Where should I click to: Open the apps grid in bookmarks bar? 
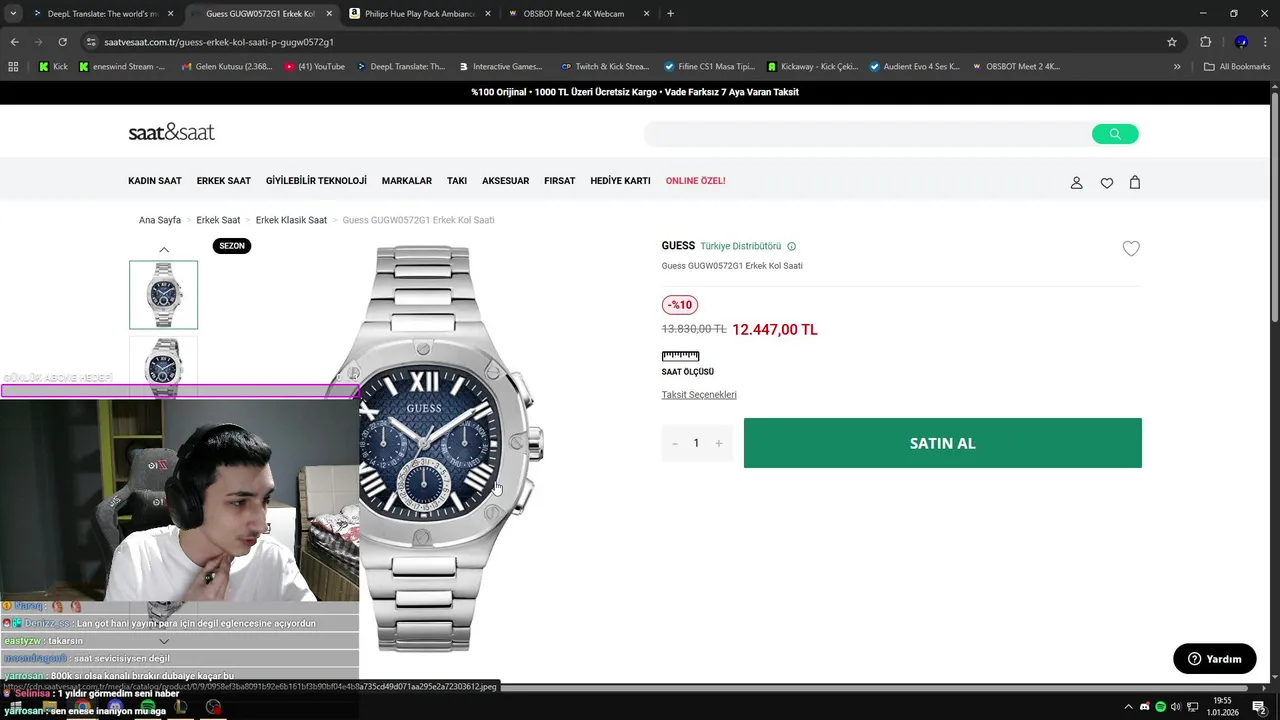tap(13, 67)
